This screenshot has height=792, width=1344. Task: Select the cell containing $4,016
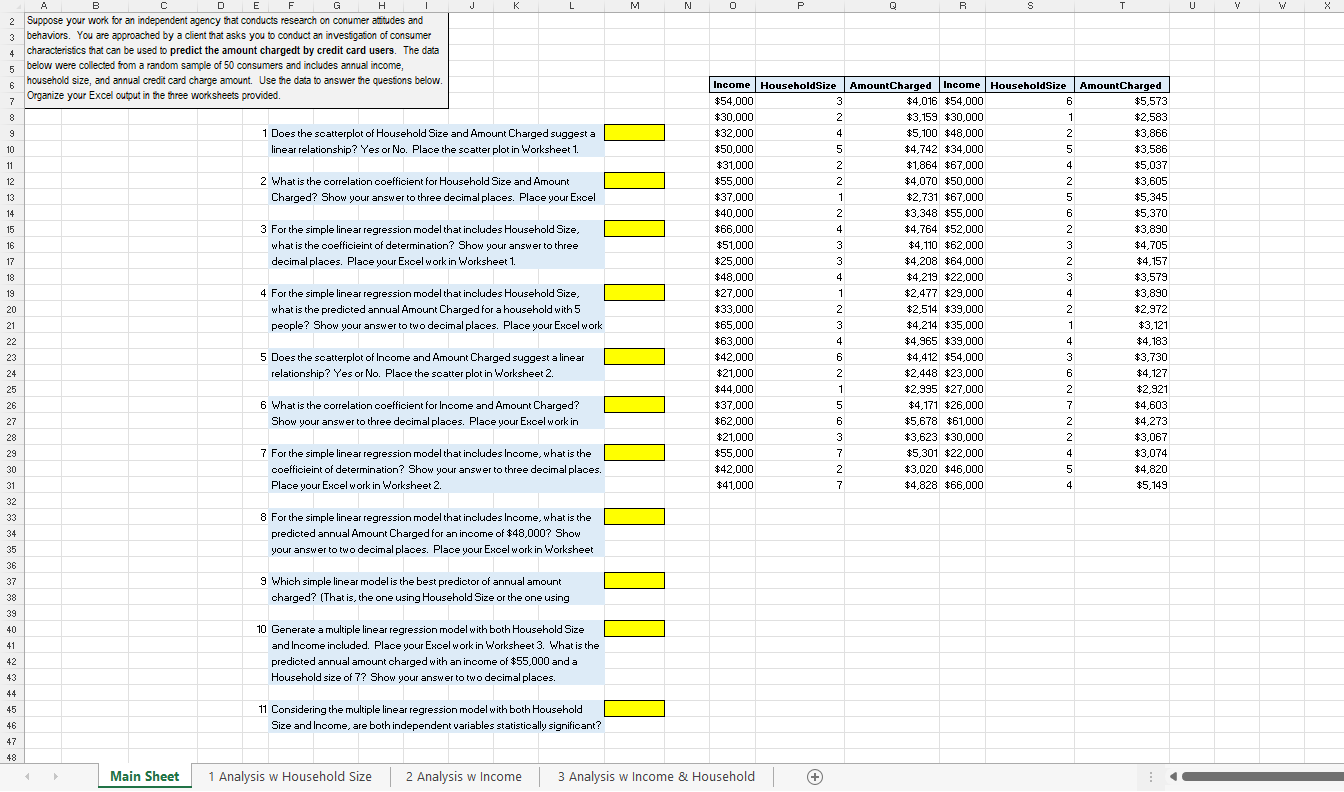[893, 101]
